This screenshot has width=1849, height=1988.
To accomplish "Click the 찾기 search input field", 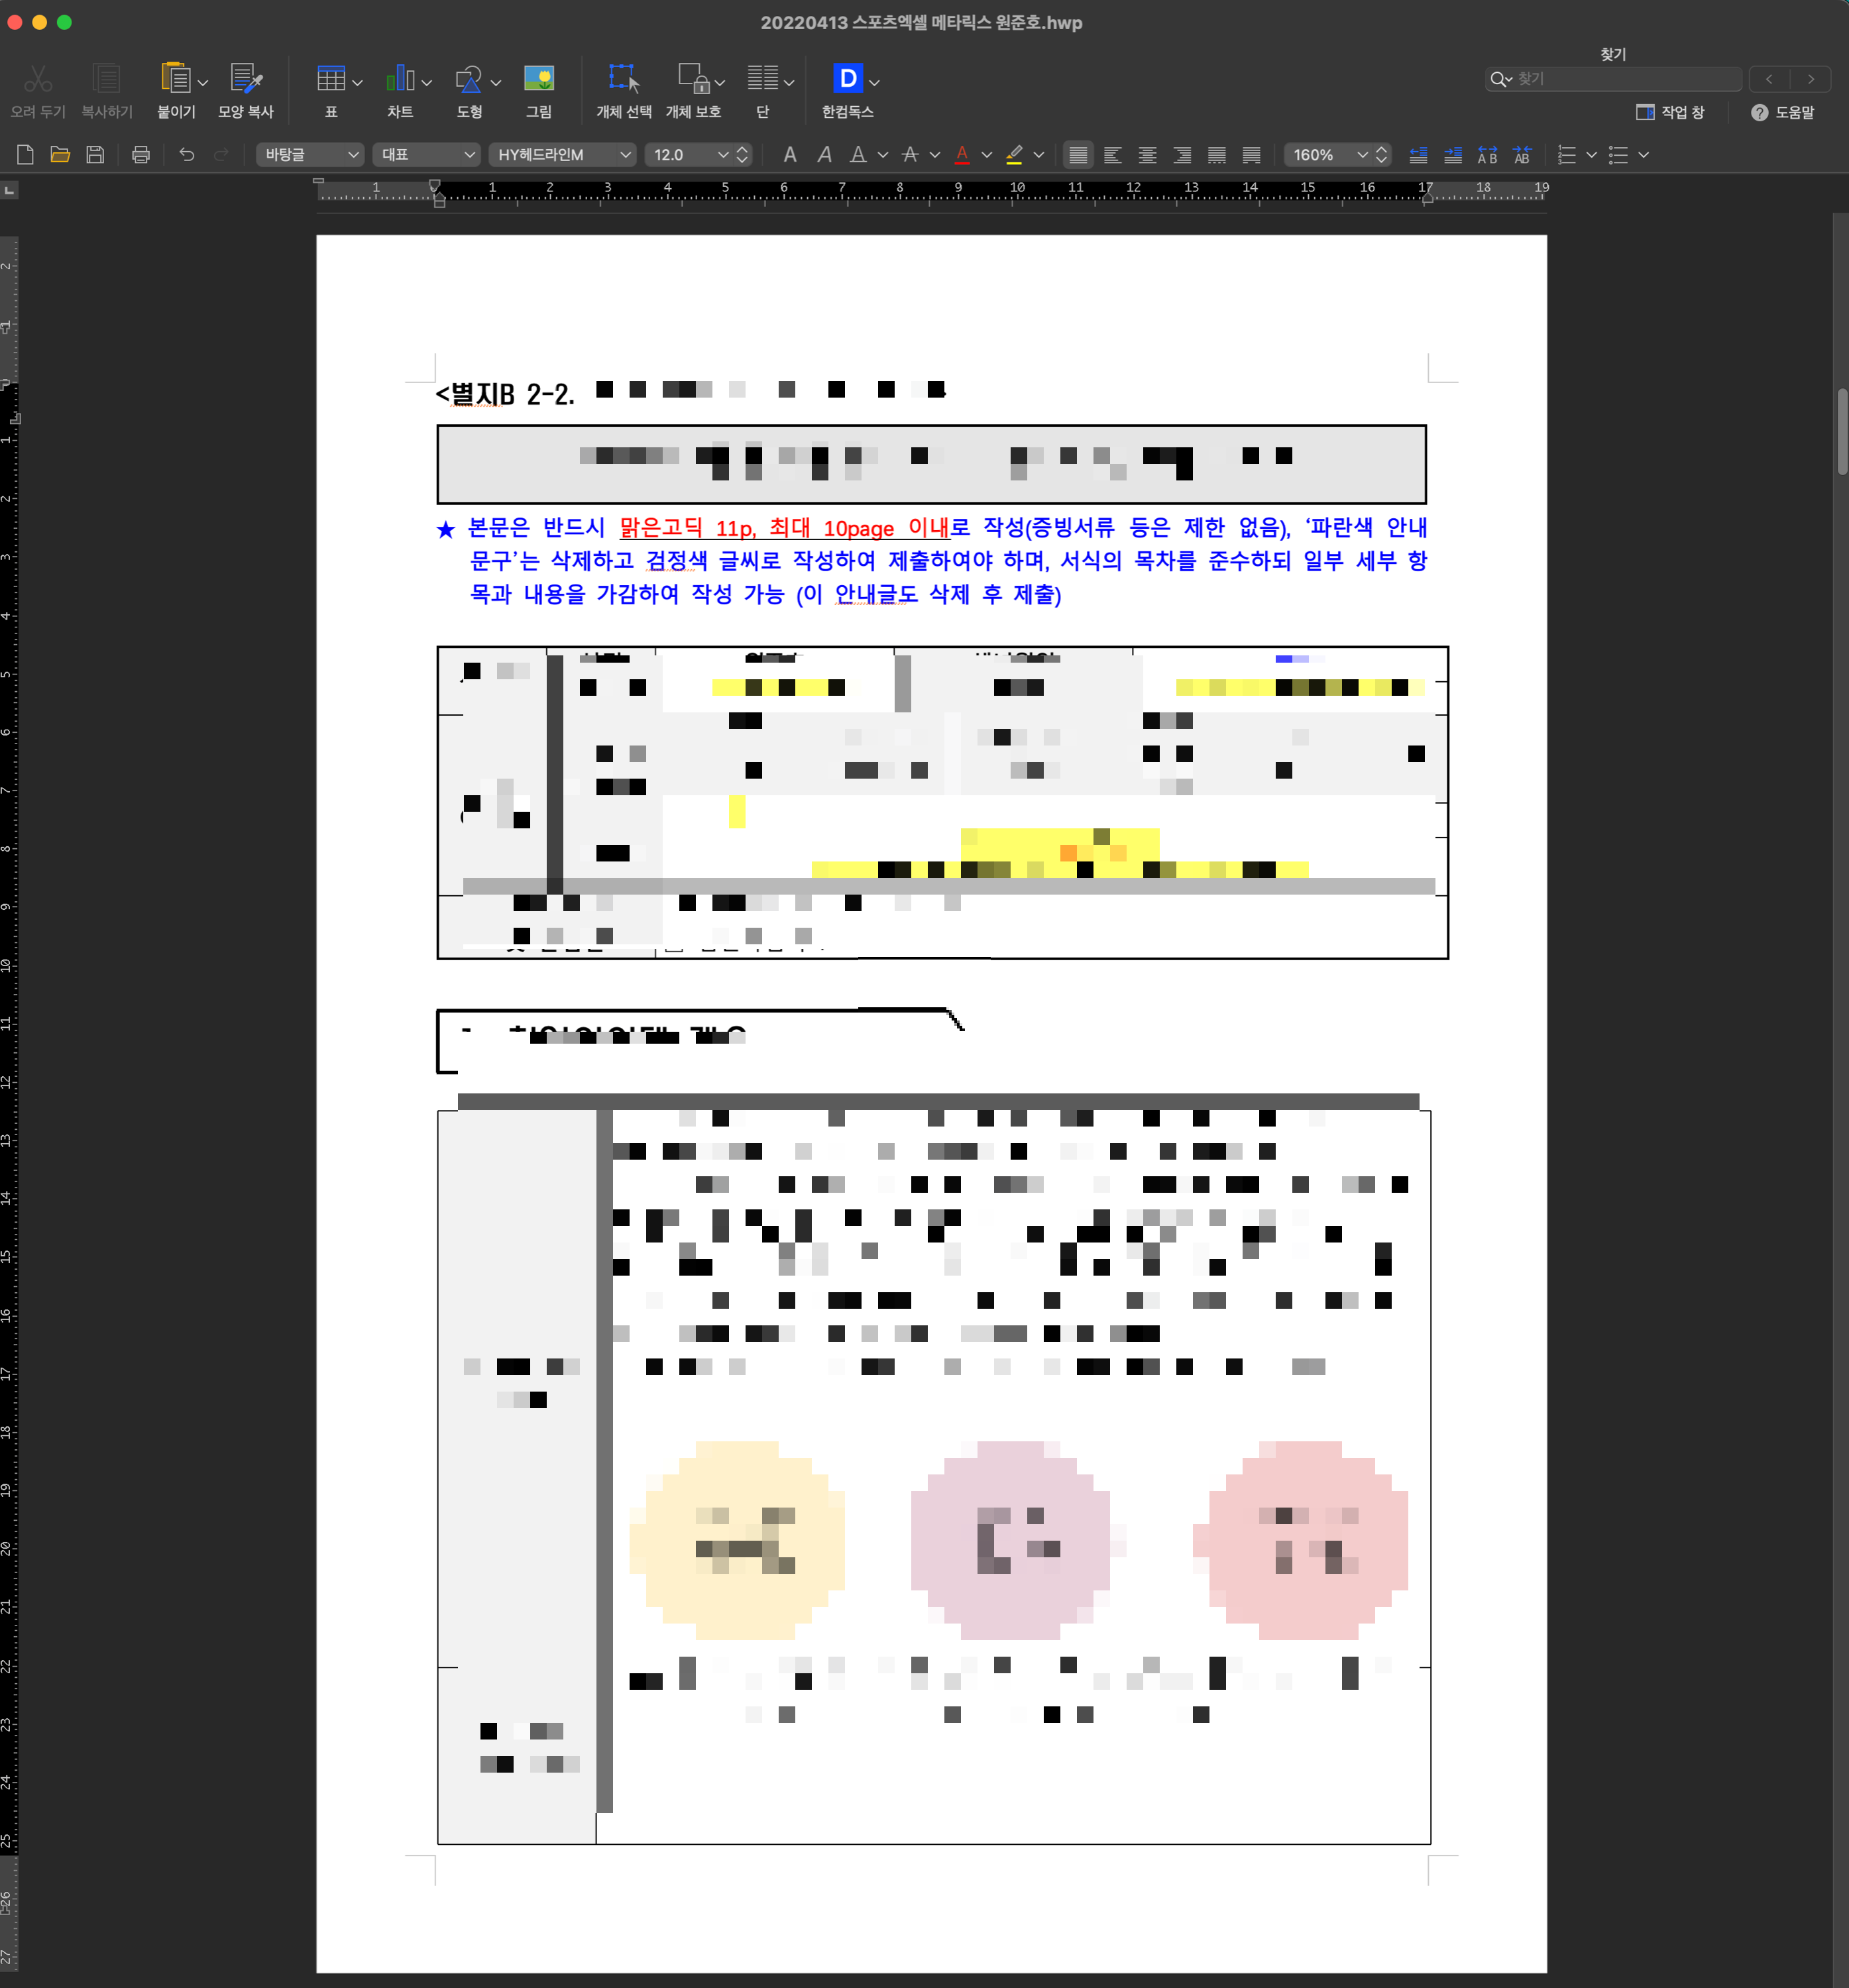I will point(1614,78).
